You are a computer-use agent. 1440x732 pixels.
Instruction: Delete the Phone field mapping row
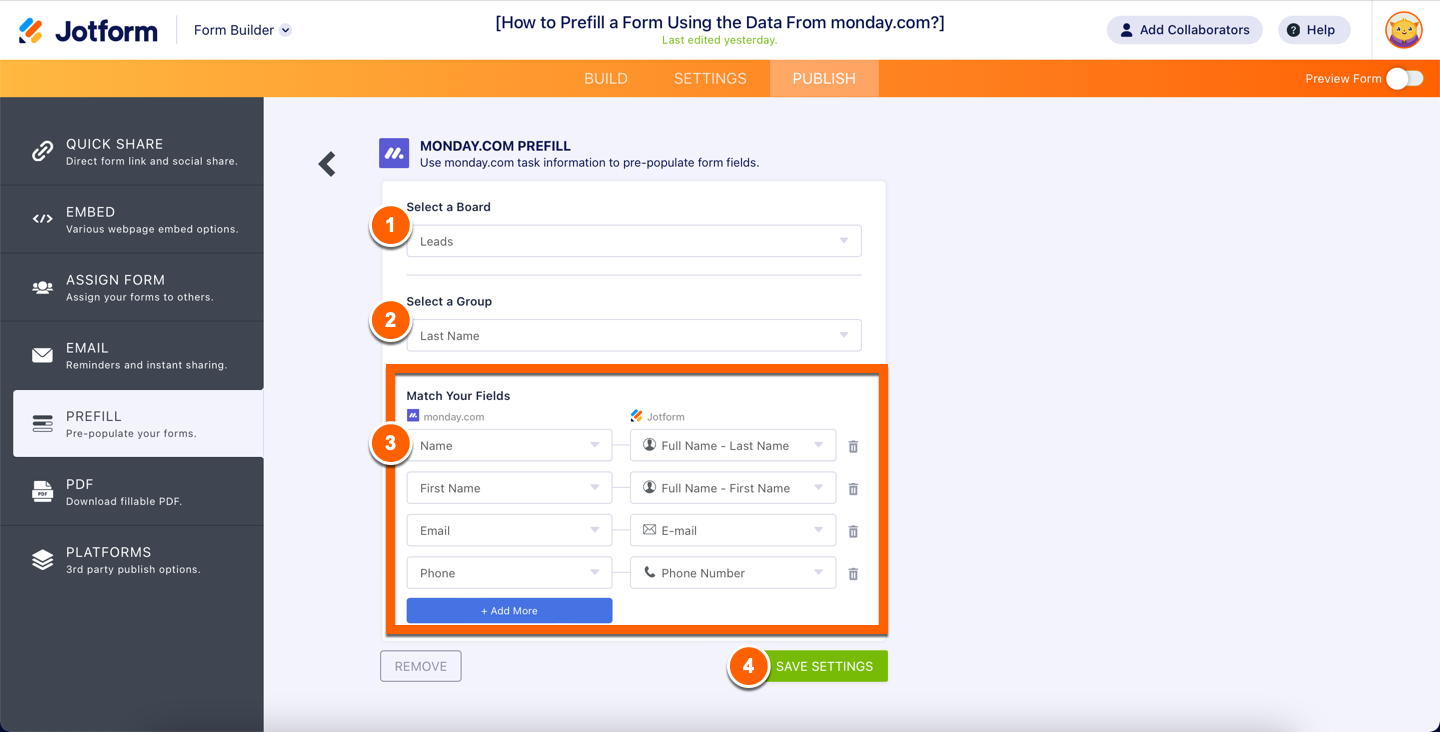[x=853, y=574]
